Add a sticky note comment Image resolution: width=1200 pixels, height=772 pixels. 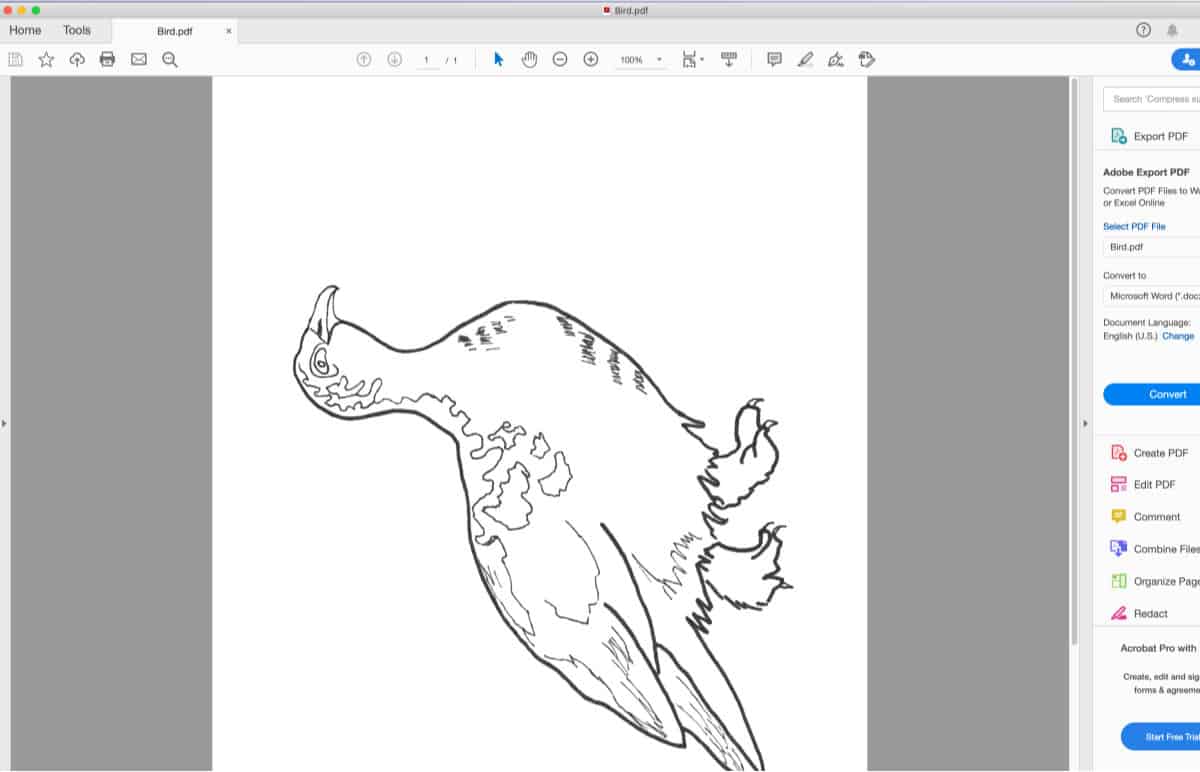point(774,60)
